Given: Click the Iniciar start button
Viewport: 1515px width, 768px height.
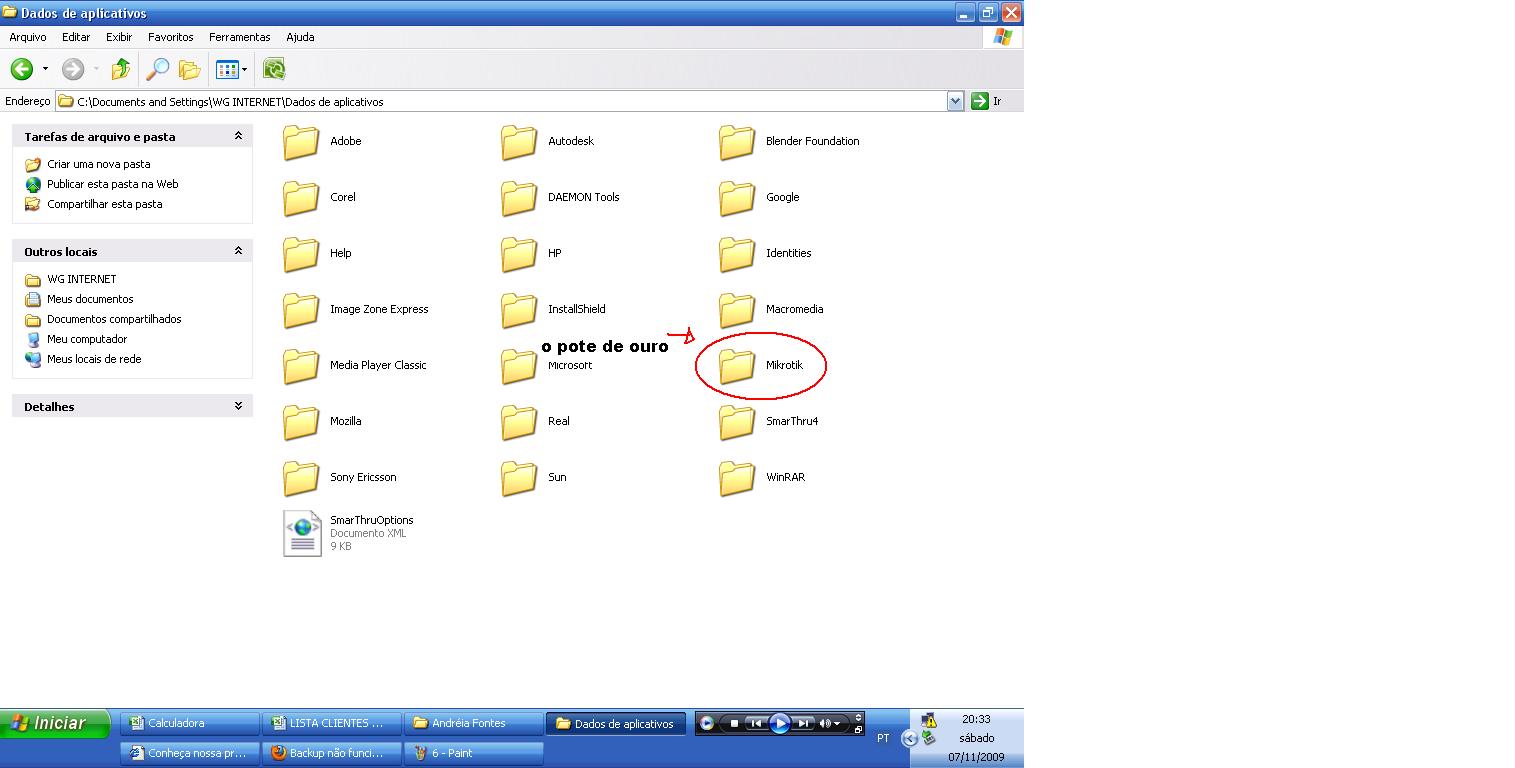Looking at the screenshot, I should (x=55, y=723).
